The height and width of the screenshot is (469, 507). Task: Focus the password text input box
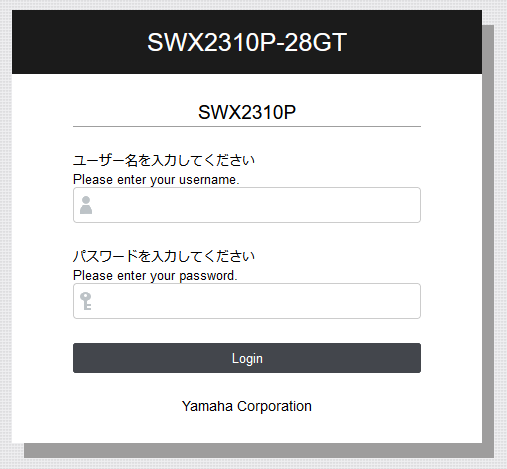(x=247, y=301)
